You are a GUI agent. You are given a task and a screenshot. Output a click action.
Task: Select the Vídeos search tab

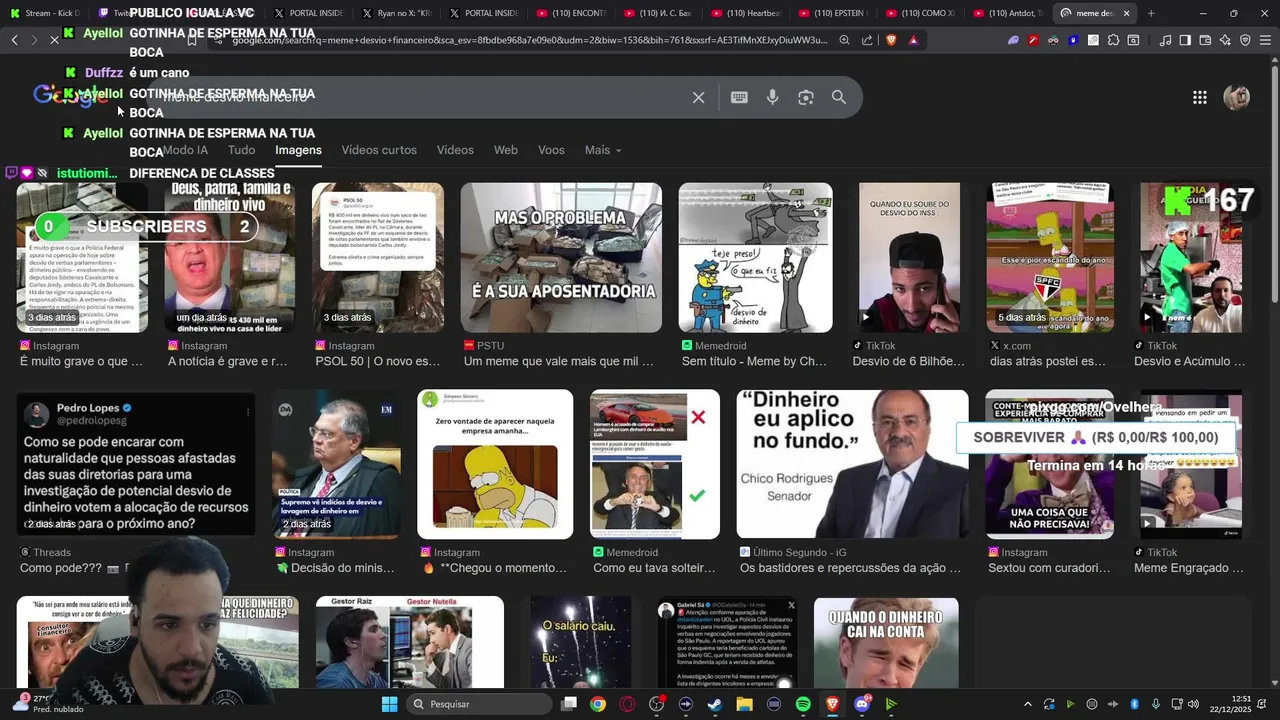coord(455,150)
